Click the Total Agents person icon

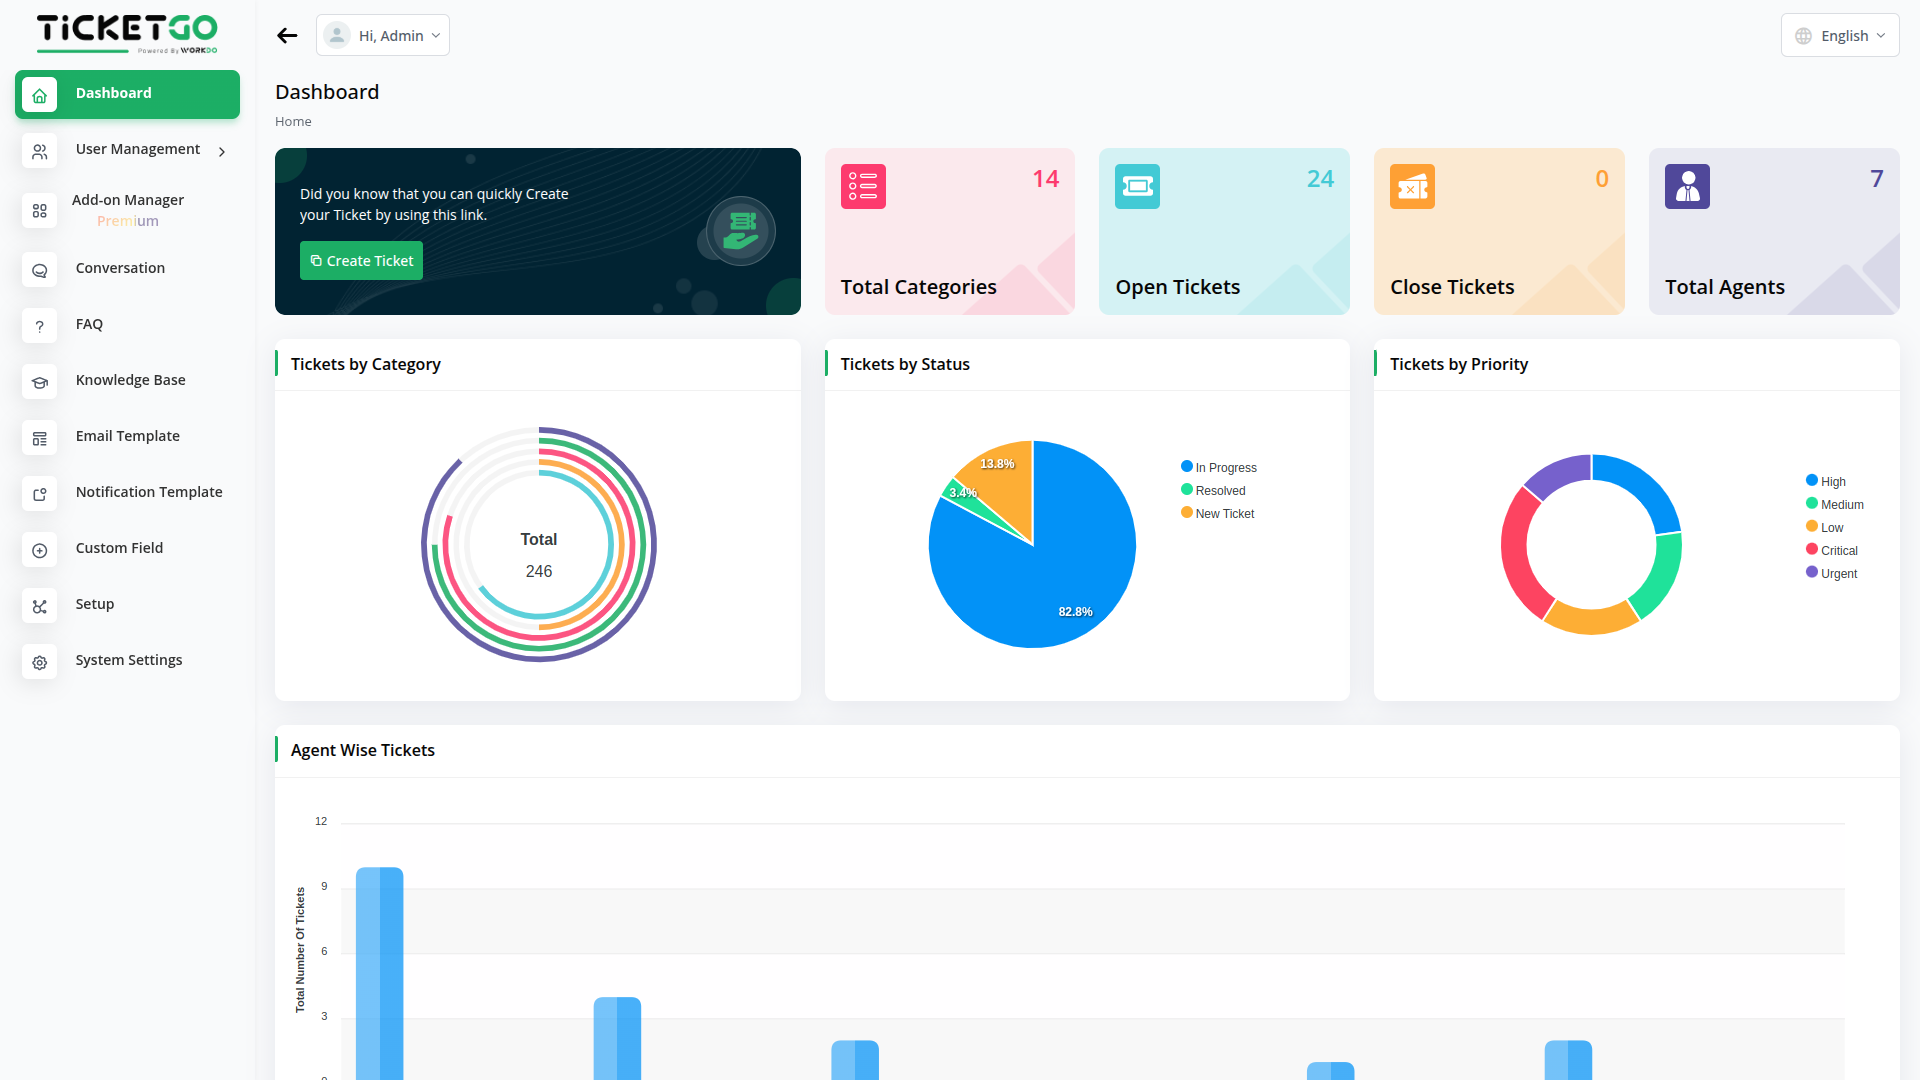click(x=1687, y=187)
